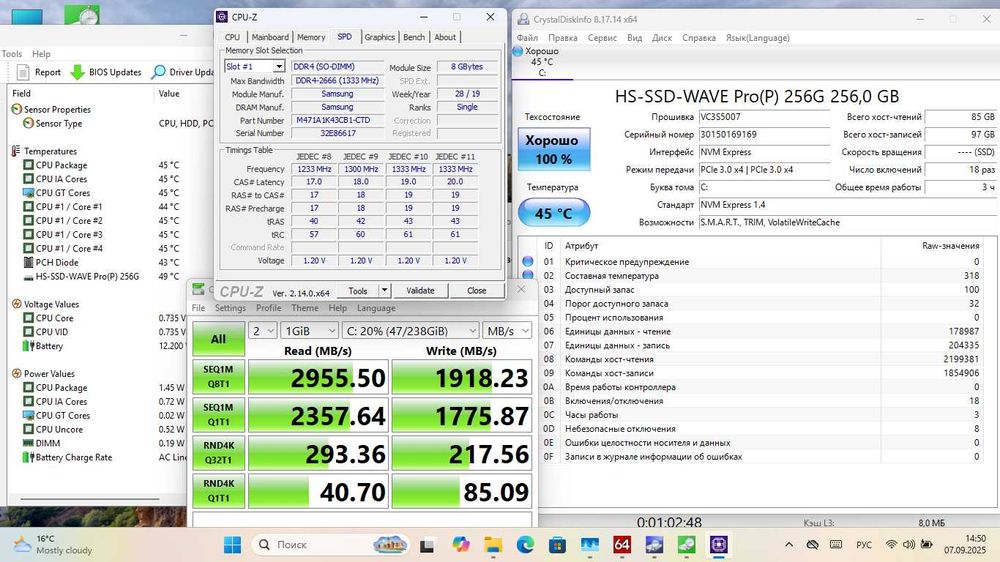Viewport: 1000px width, 562px height.
Task: Click the Report icon in the AIDA64 toolbar
Action: 23,72
